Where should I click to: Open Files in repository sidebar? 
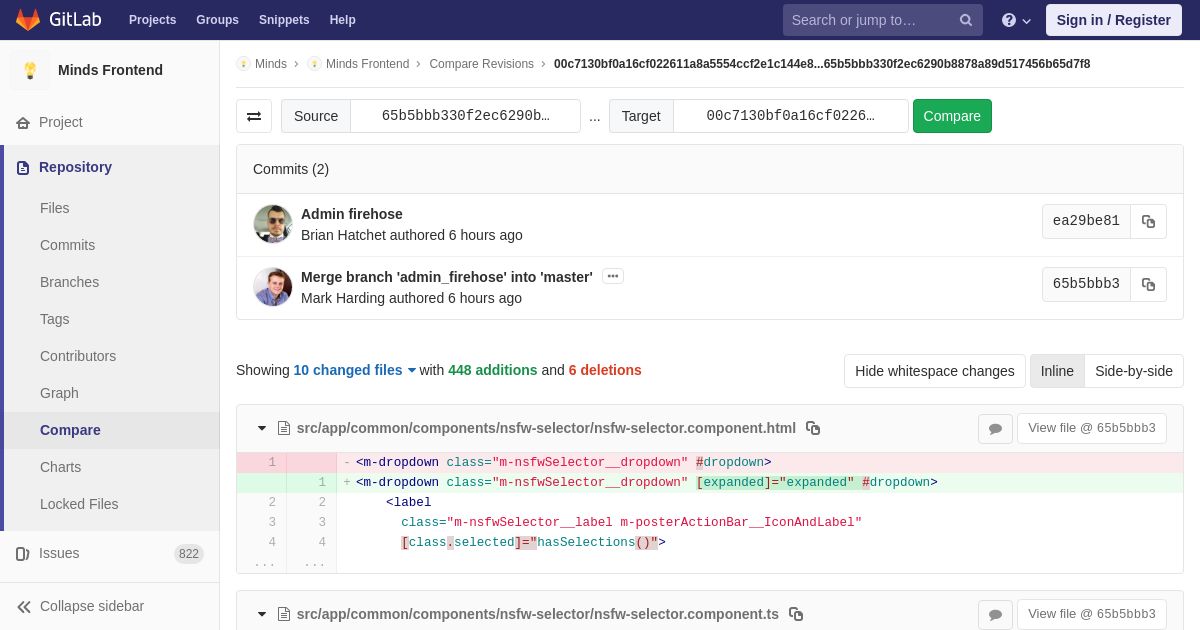point(55,208)
